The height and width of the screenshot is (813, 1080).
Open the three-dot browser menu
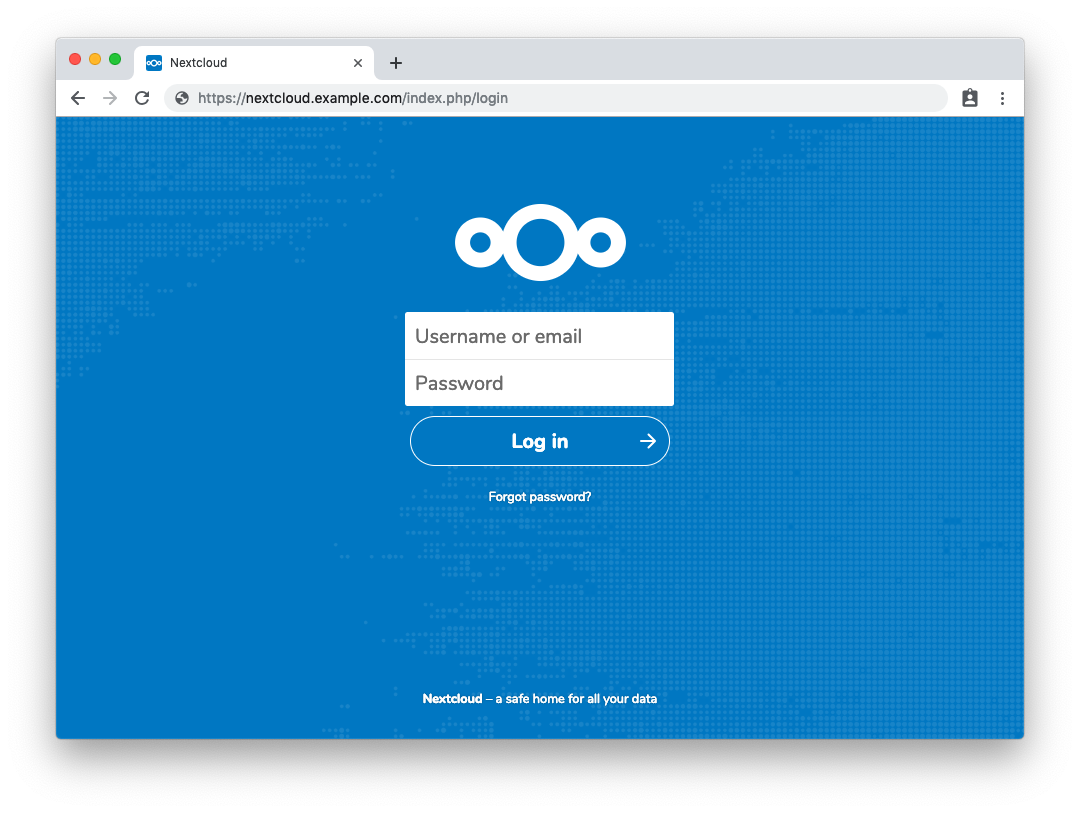(1002, 99)
